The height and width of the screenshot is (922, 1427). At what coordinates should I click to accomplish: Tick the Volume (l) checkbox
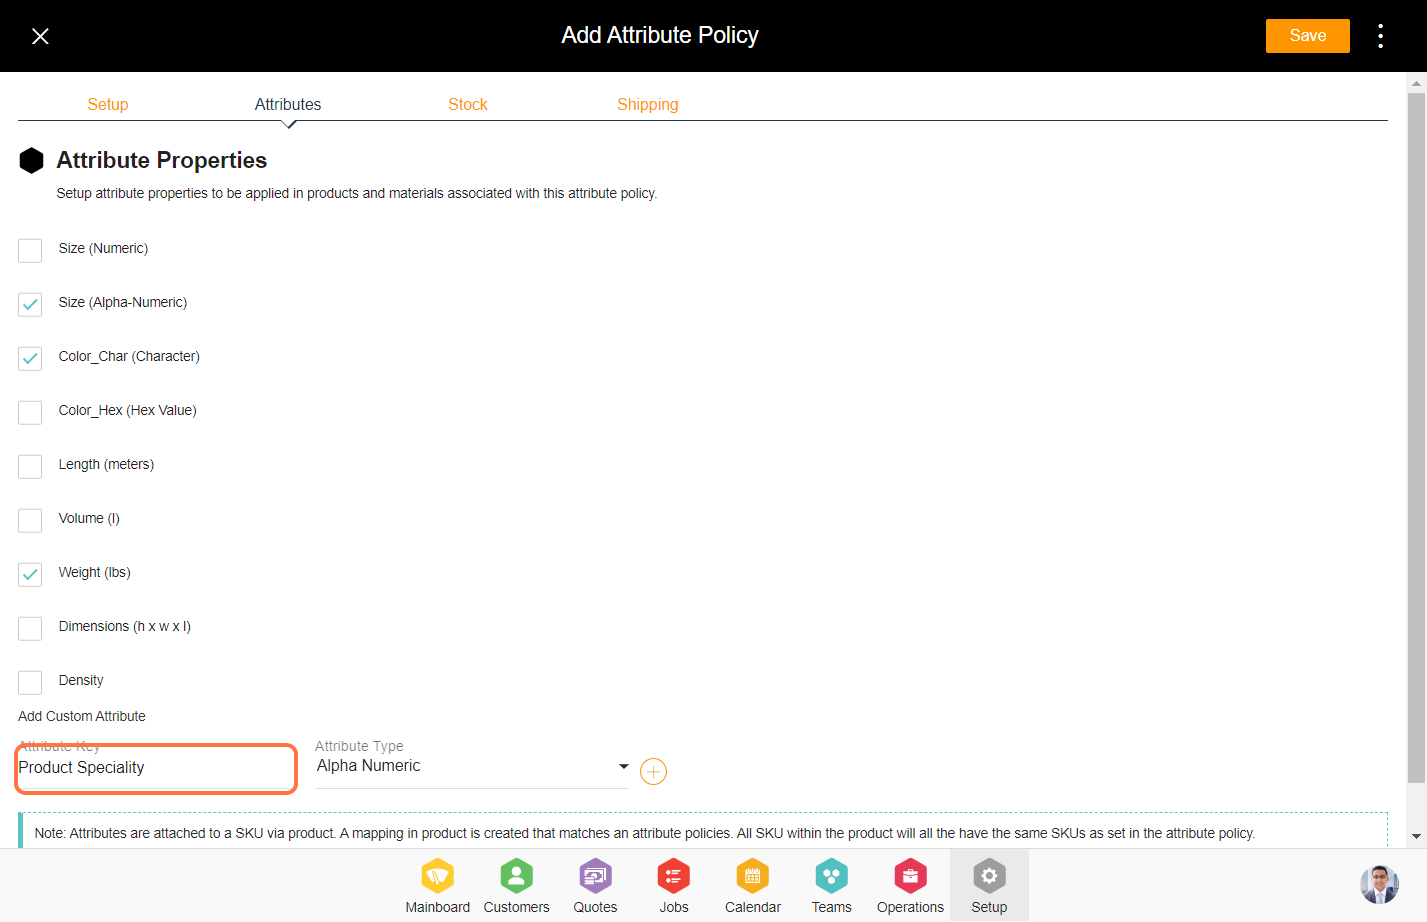point(30,520)
